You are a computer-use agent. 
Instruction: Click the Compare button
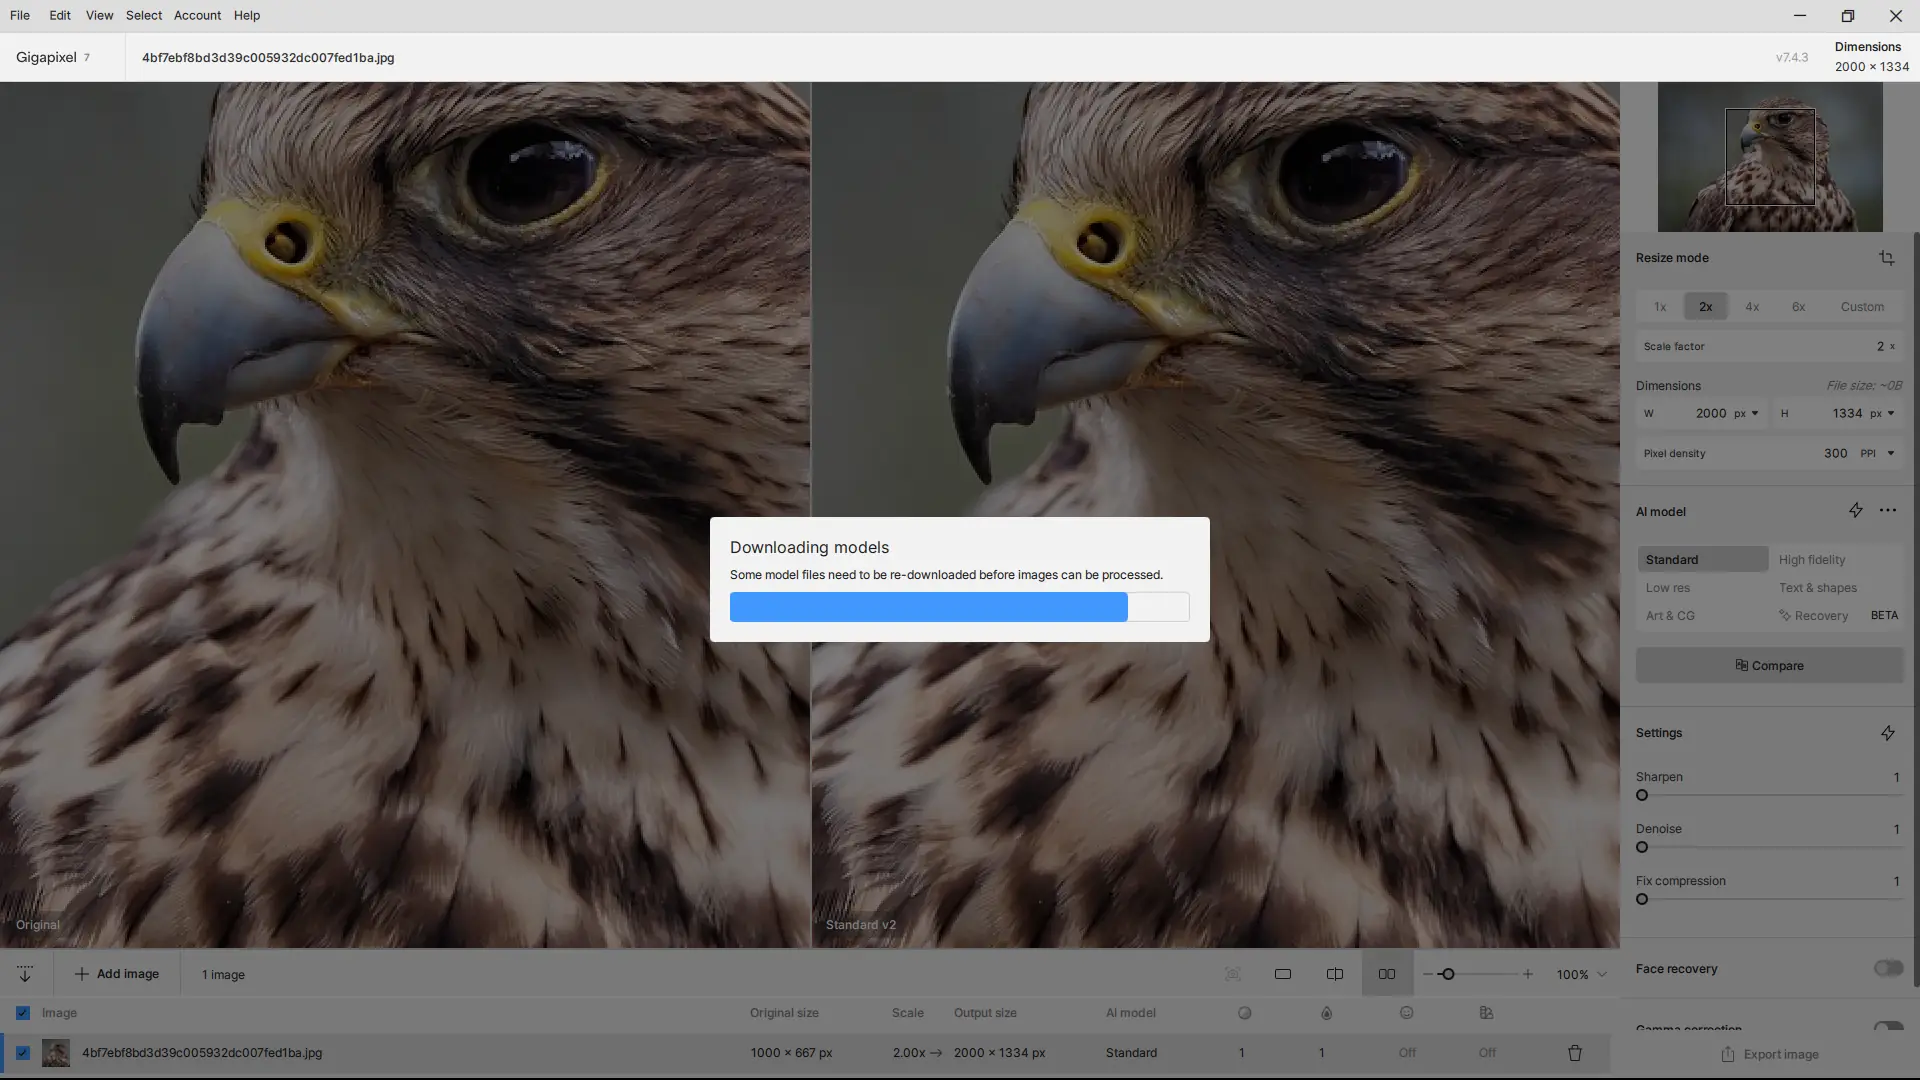pos(1769,666)
